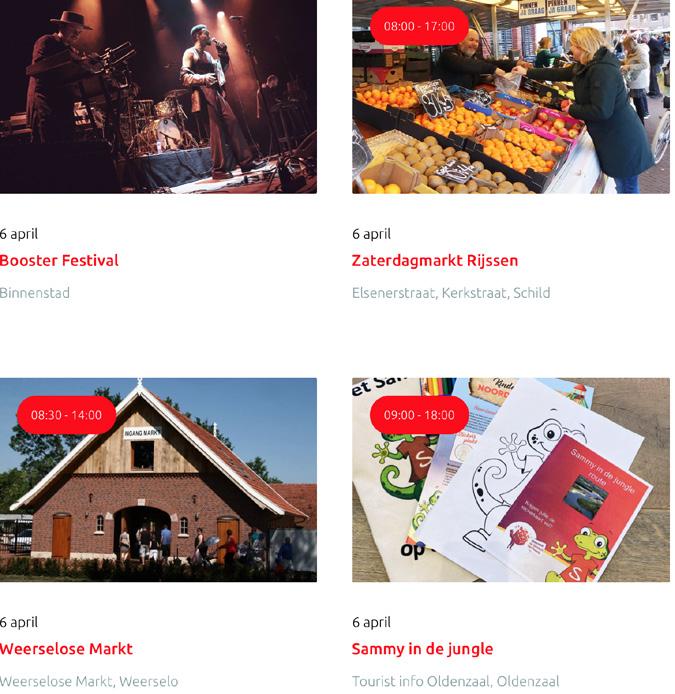Screen dimensions: 675x694
Task: Select the Binnenstad location text
Action: tap(35, 293)
